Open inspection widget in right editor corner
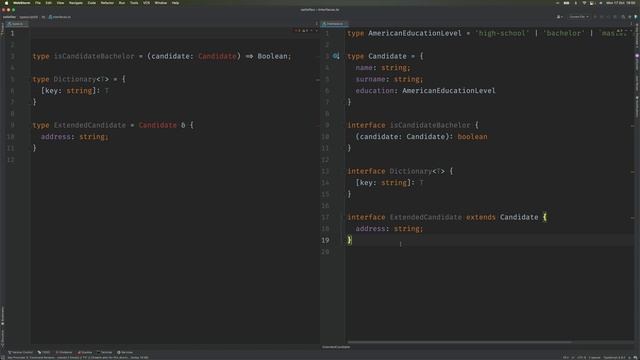This screenshot has height=360, width=640. coord(624,30)
